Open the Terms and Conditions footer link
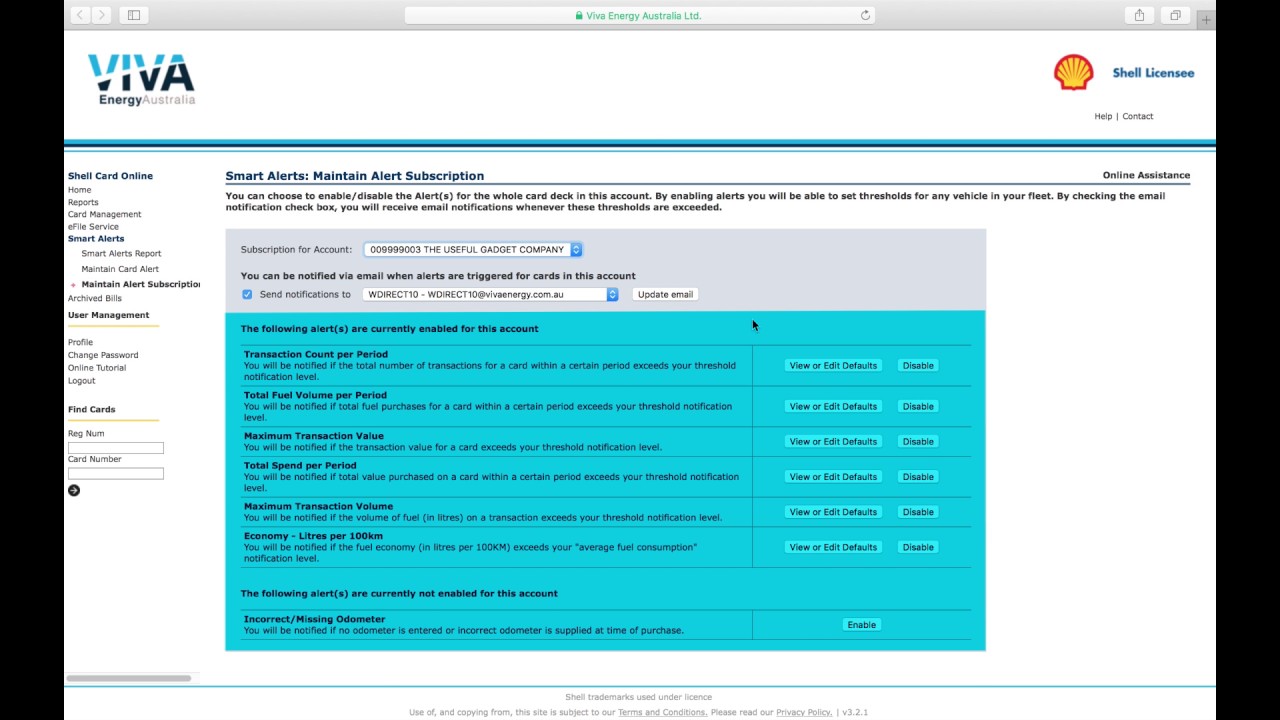 pos(662,712)
